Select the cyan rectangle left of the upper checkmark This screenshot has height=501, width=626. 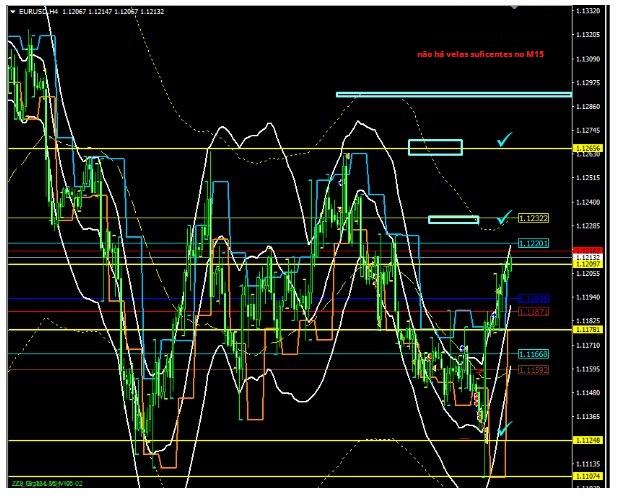[x=435, y=147]
